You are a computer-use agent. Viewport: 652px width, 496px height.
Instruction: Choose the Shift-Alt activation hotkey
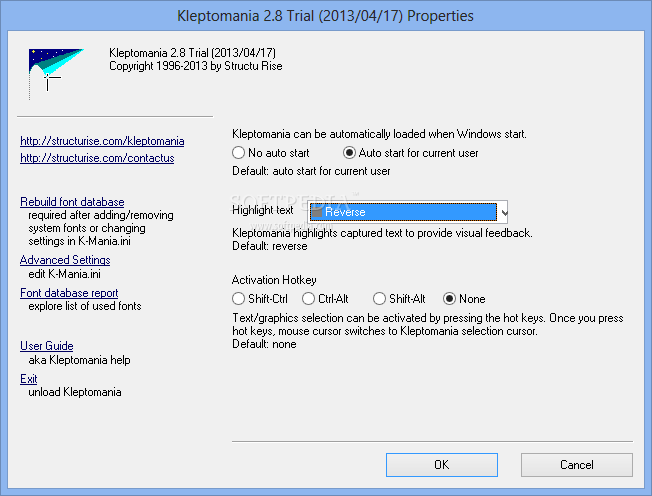pyautogui.click(x=399, y=299)
